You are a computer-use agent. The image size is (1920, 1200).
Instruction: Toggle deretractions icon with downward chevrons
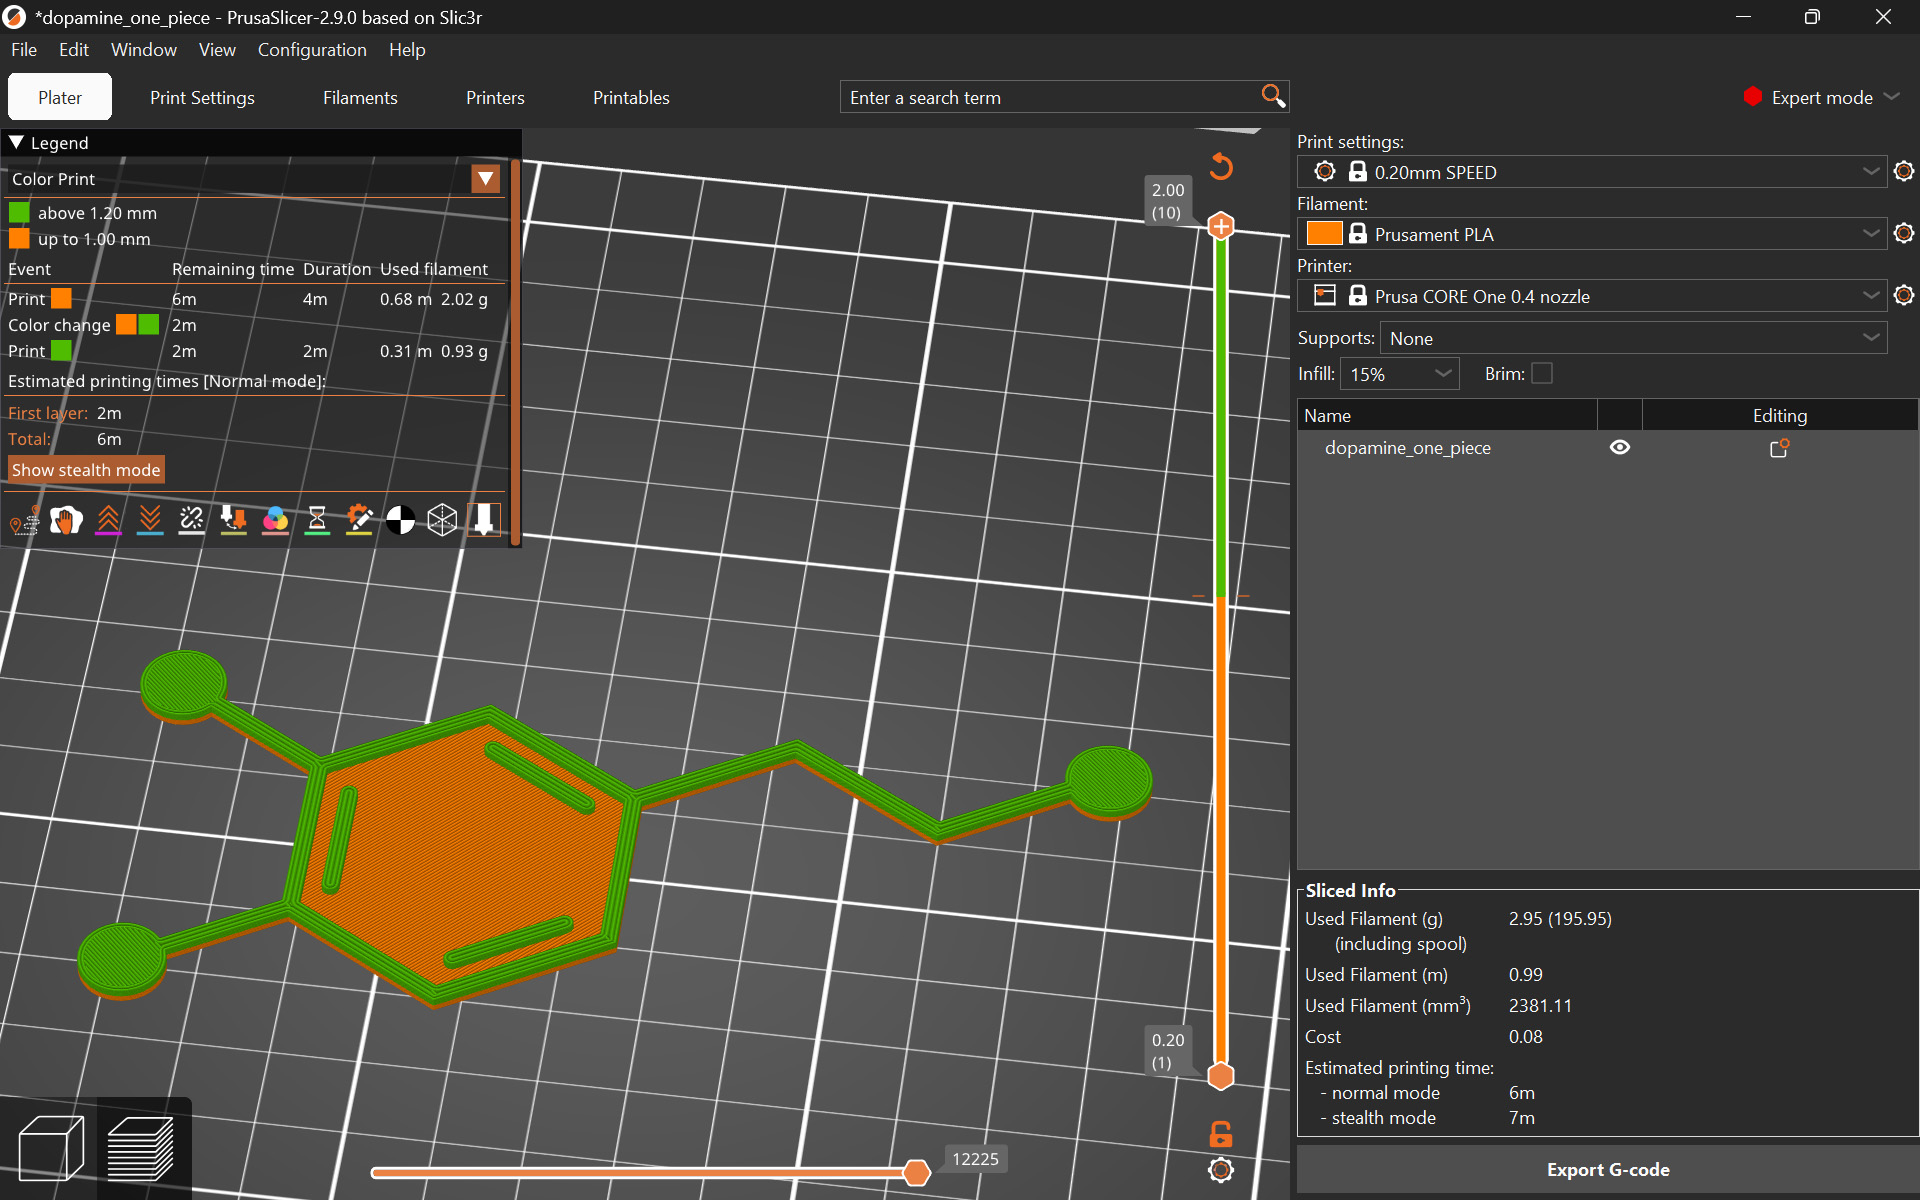click(x=150, y=520)
